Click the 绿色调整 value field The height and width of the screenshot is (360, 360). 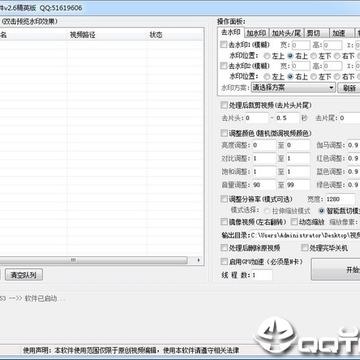353,185
